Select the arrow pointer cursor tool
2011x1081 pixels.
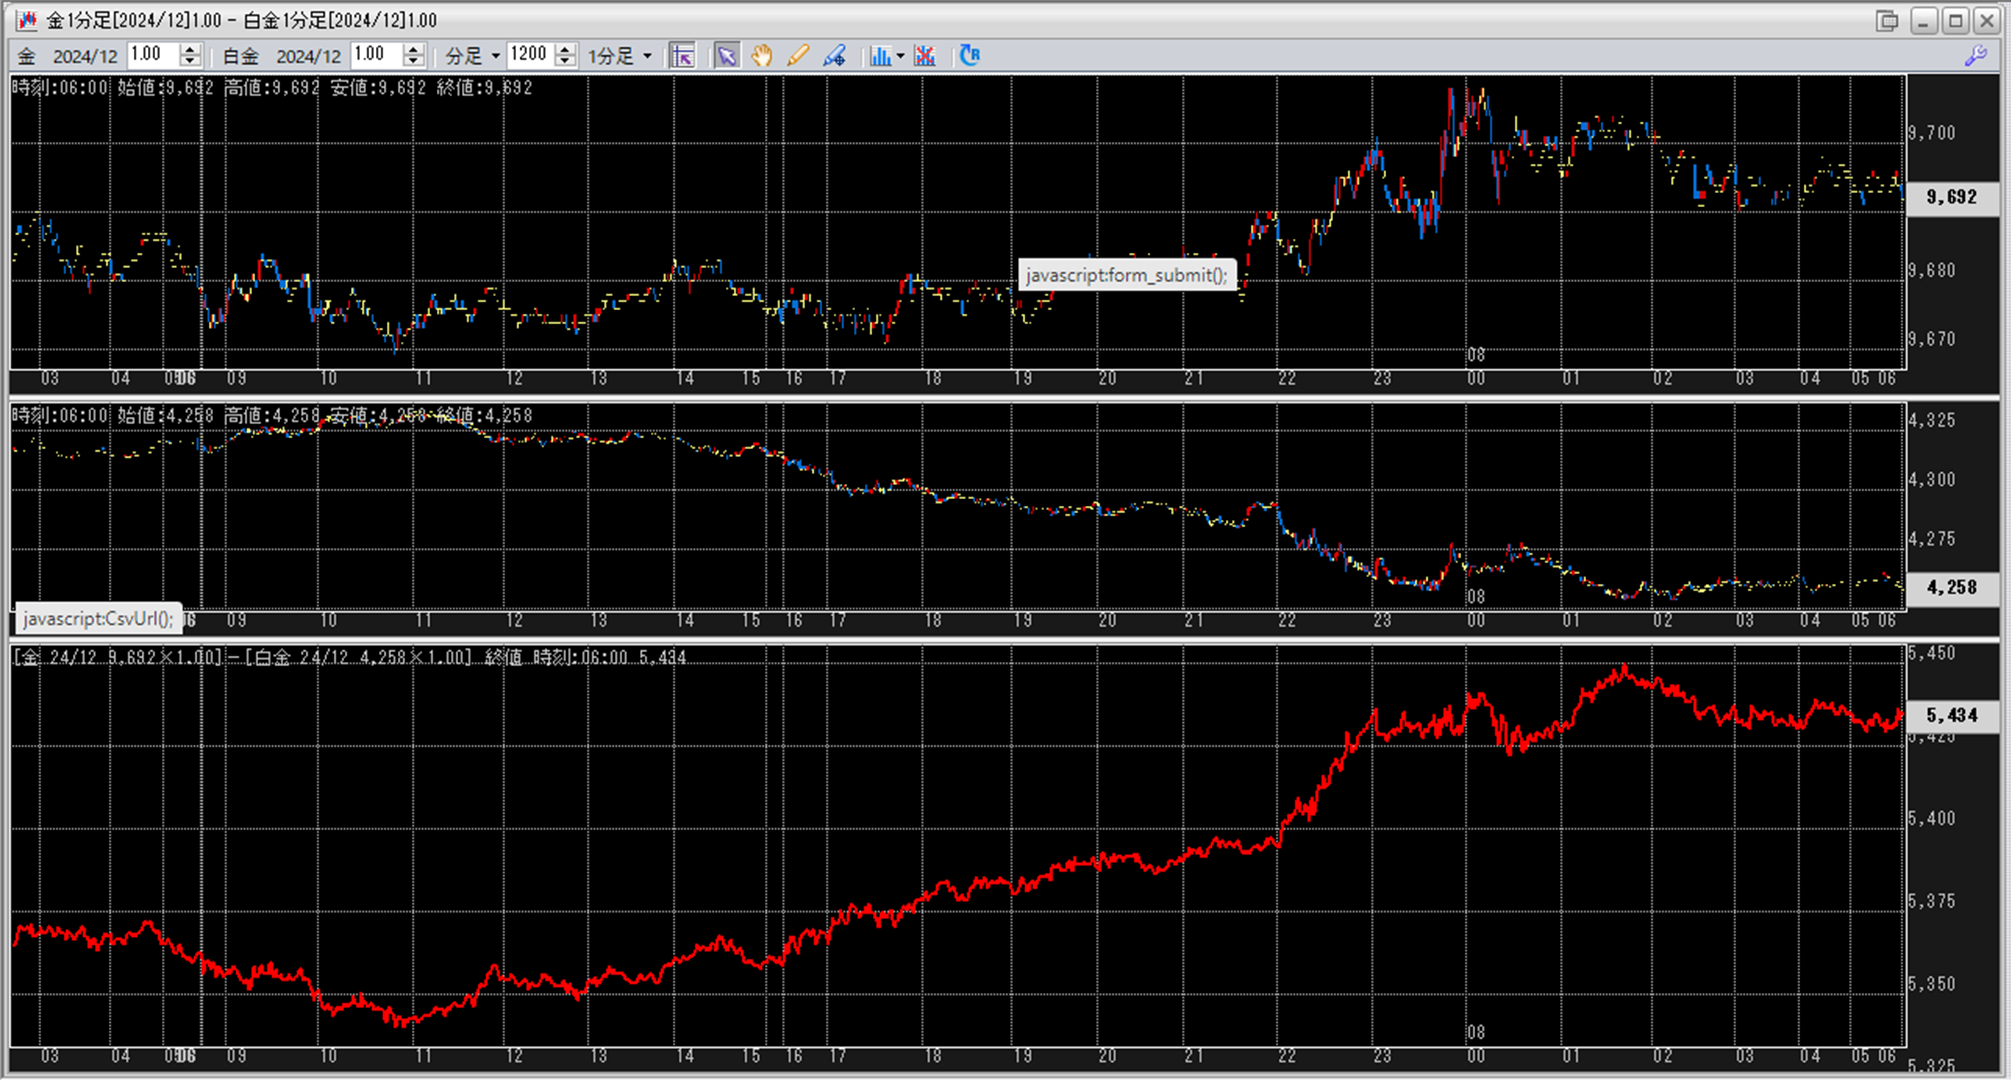point(727,56)
